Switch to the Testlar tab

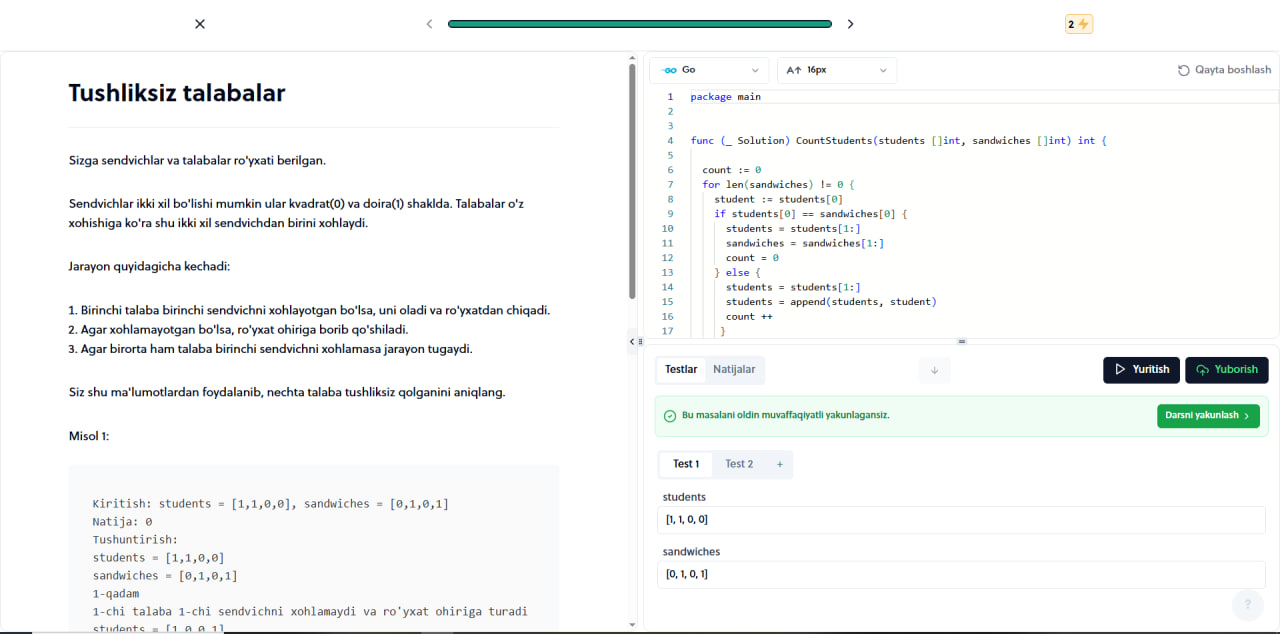tap(681, 369)
